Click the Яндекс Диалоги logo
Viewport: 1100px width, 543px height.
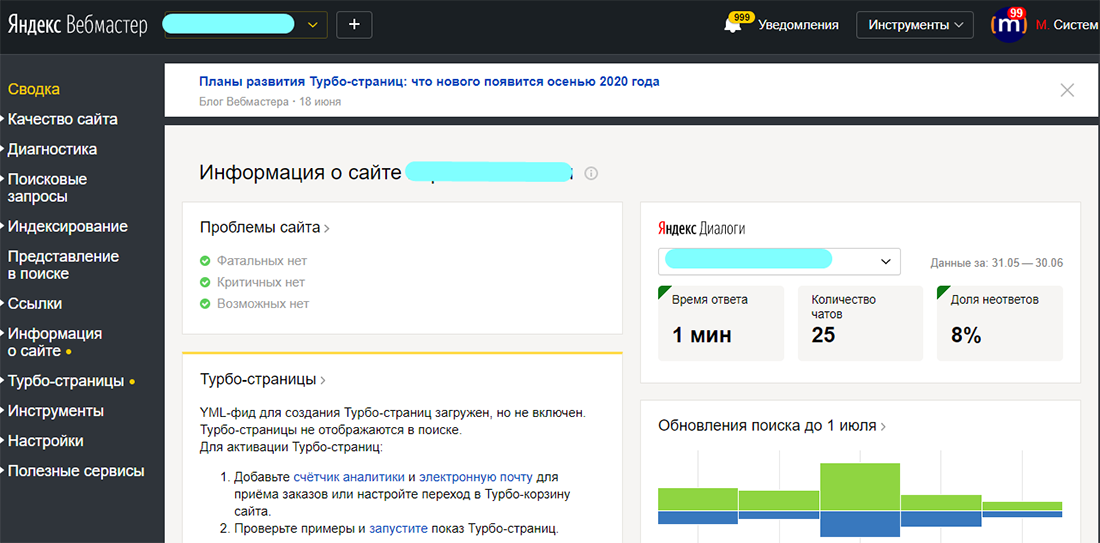pos(701,229)
